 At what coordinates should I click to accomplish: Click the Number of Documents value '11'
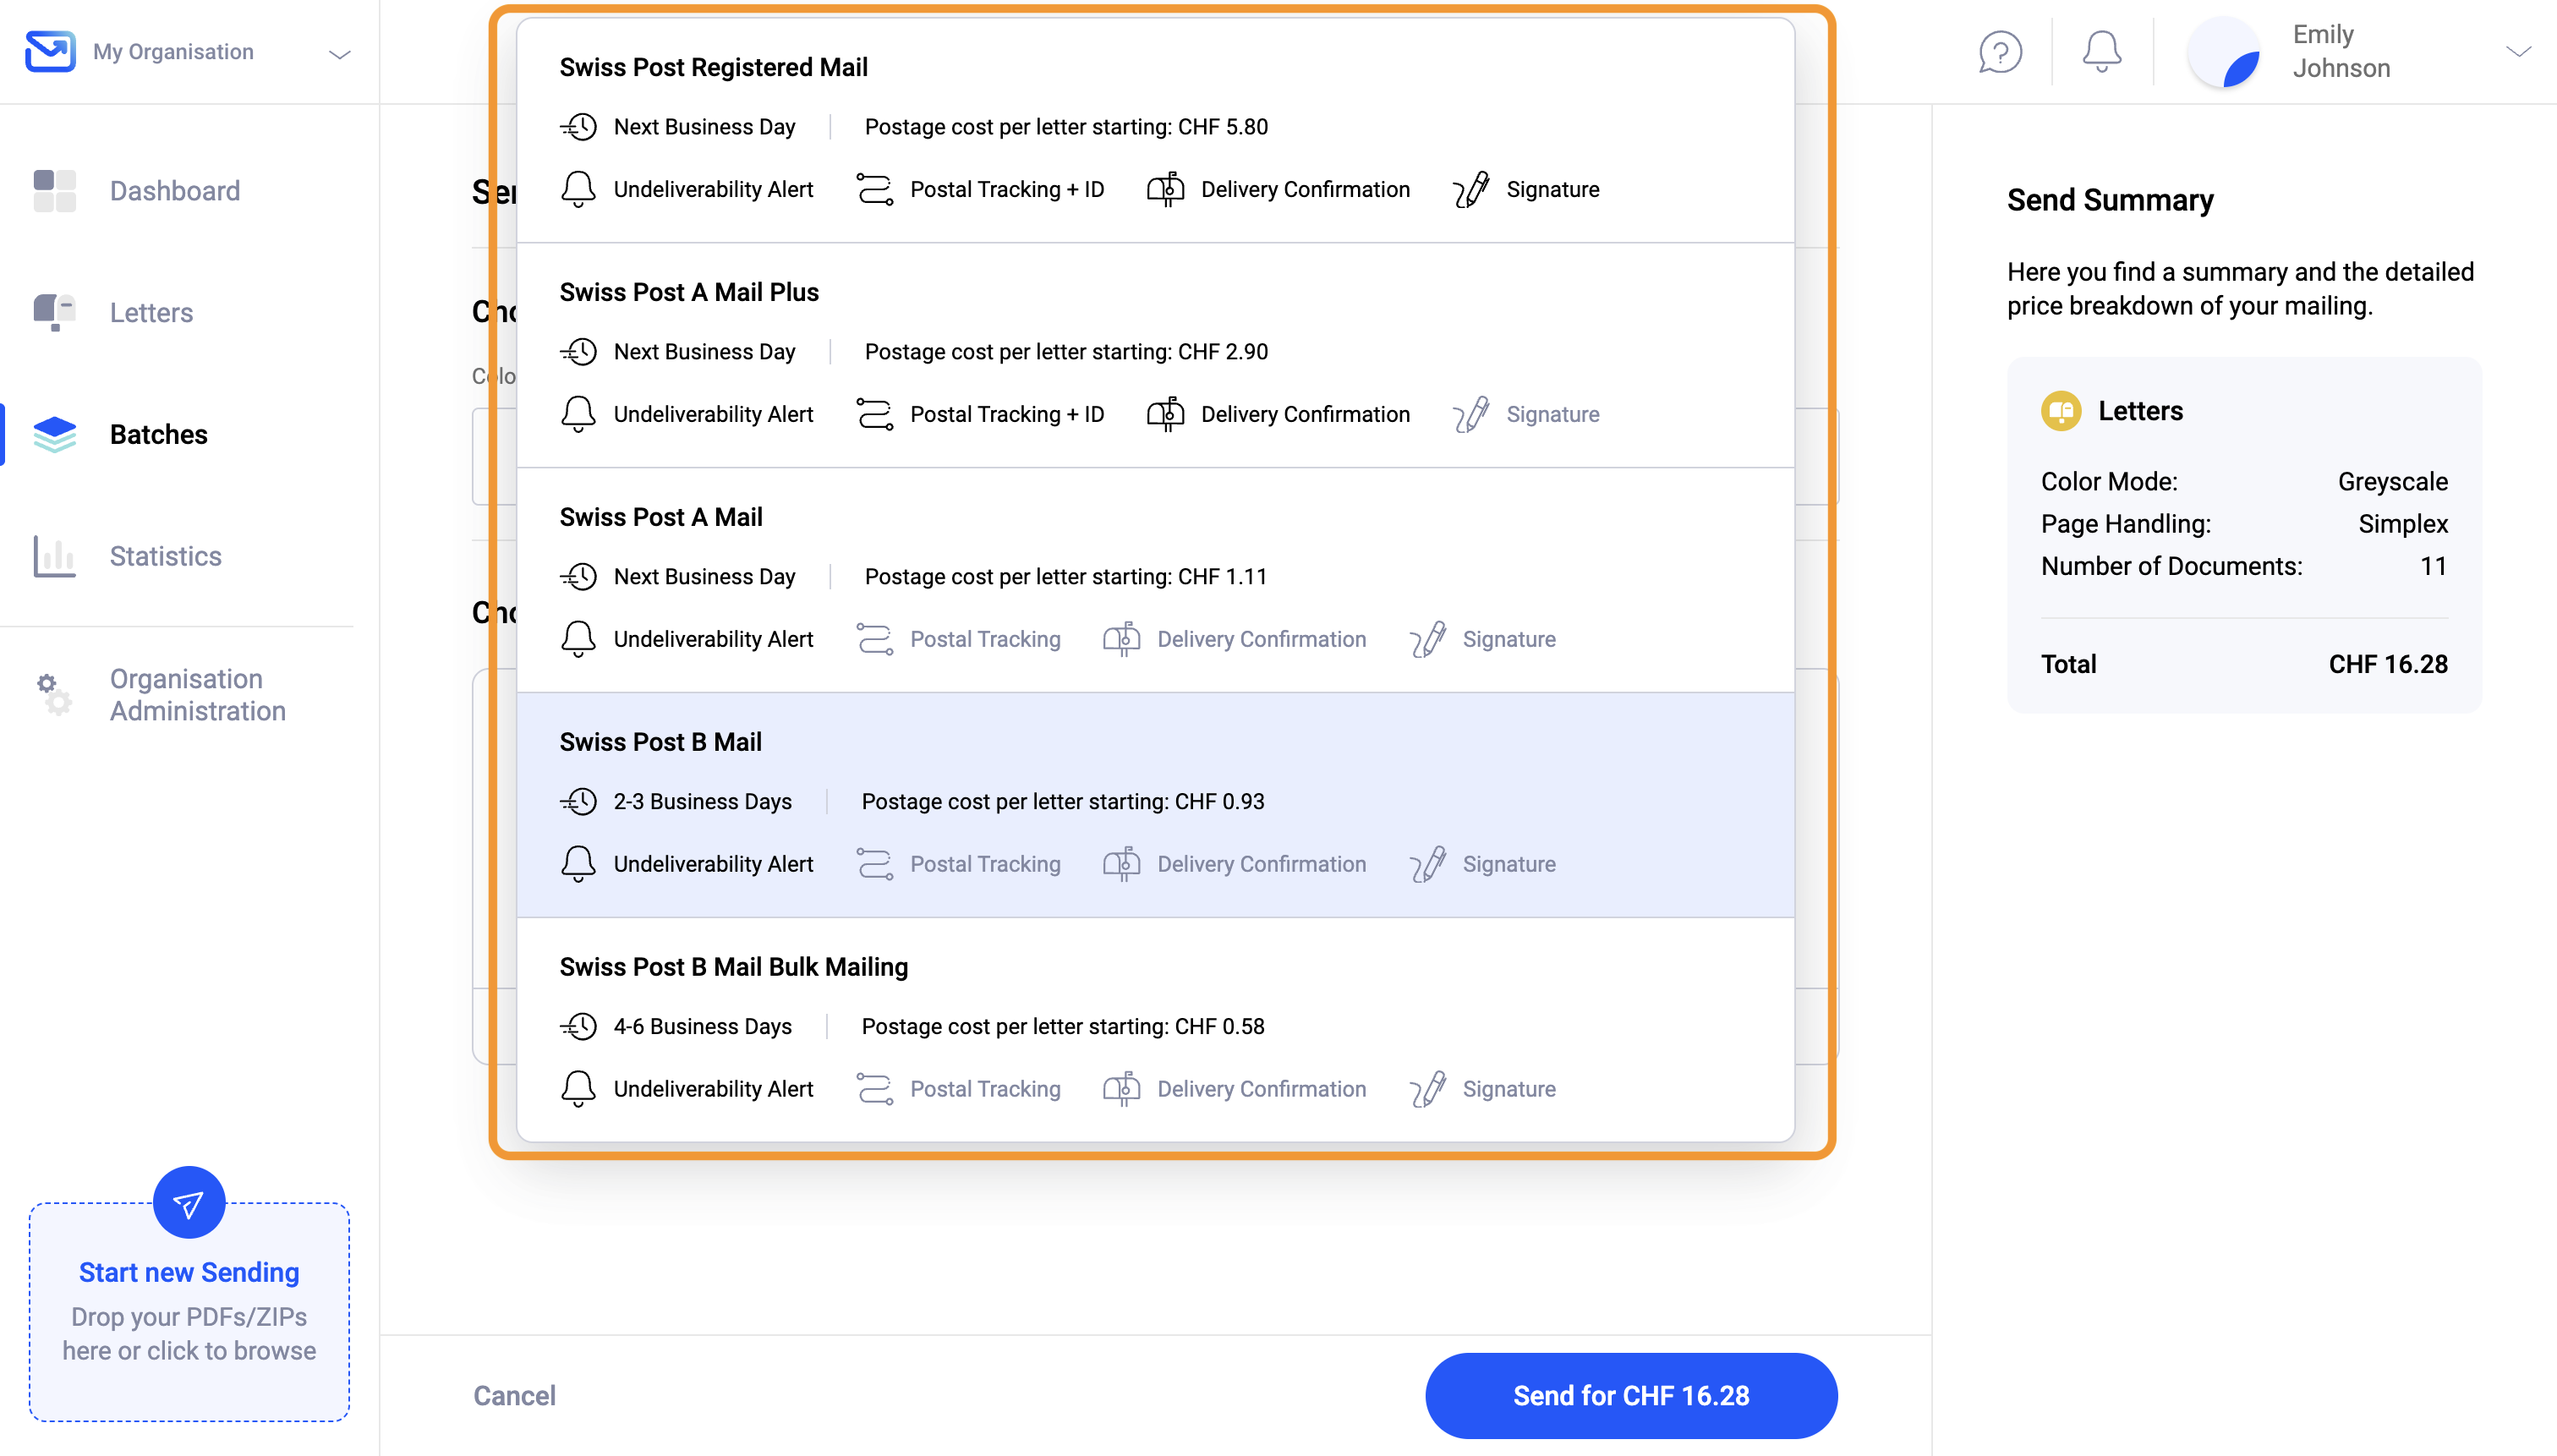tap(2434, 566)
